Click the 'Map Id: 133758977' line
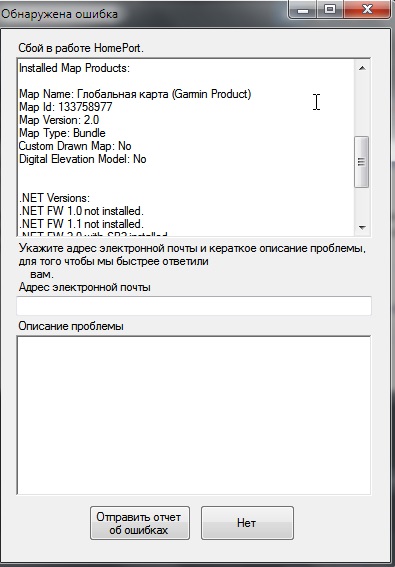The width and height of the screenshot is (395, 567). [x=65, y=107]
